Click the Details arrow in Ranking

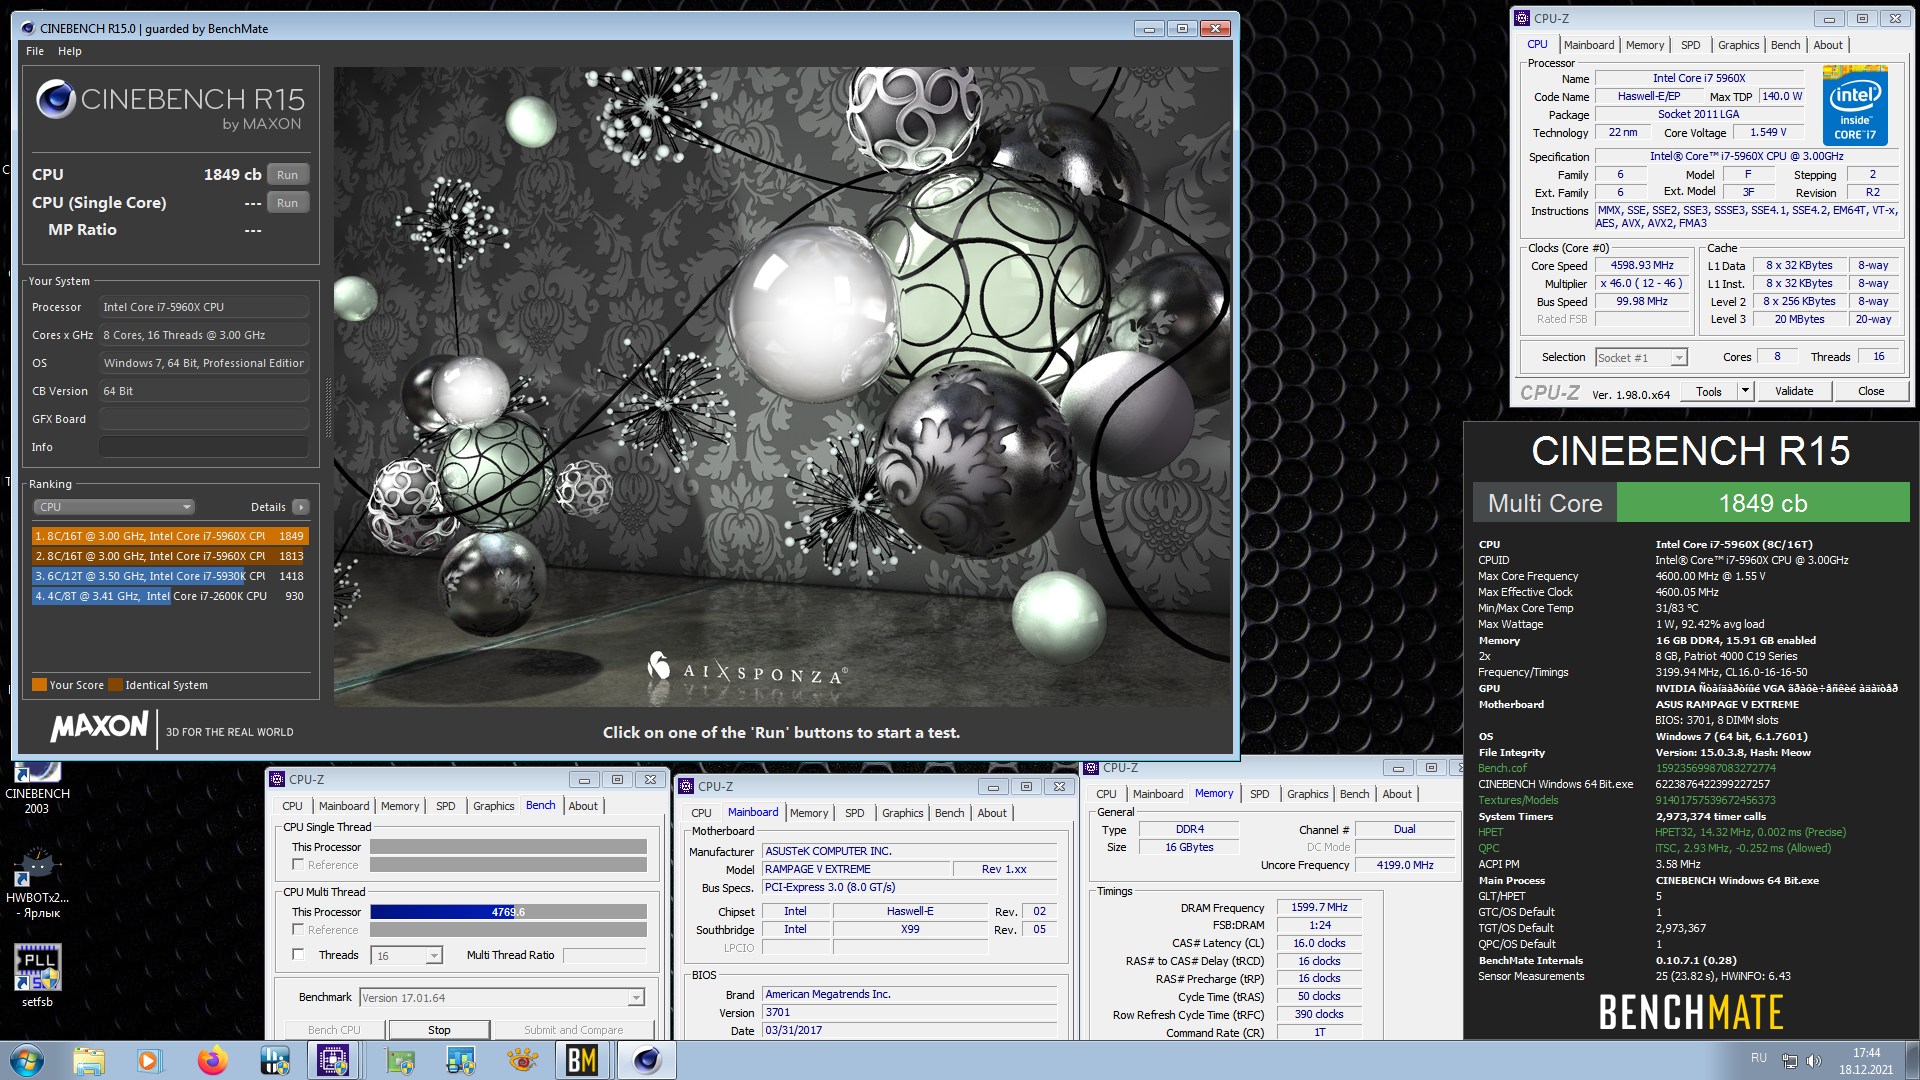click(300, 507)
